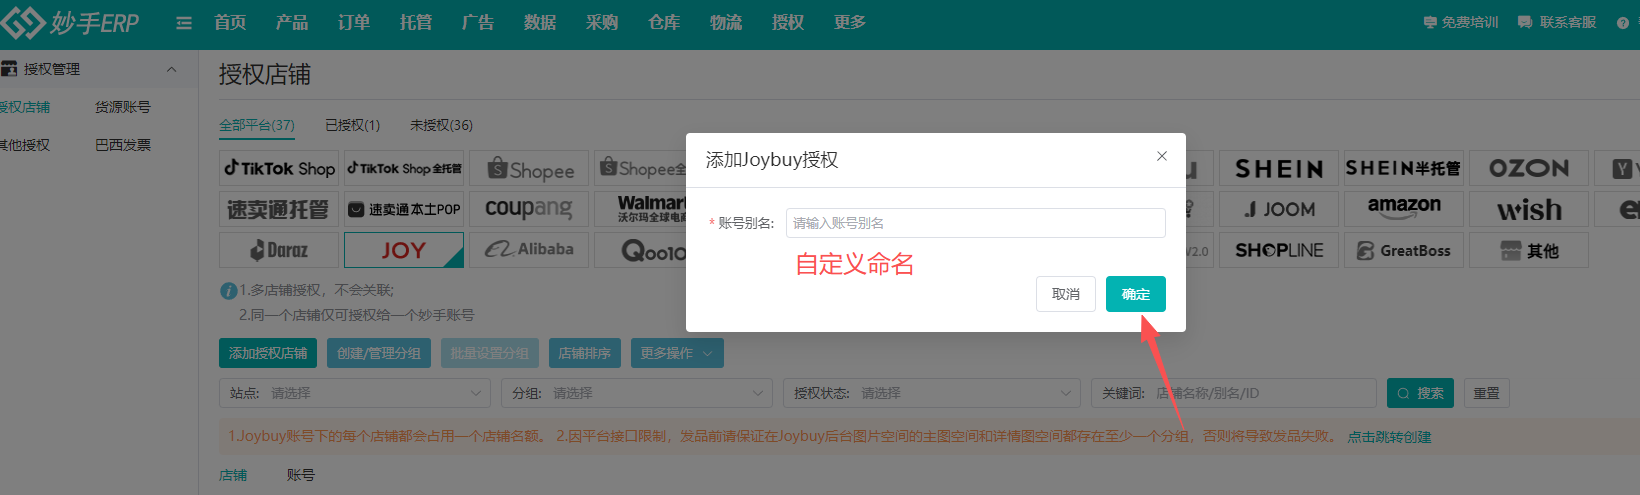Select the Qoo10 platform tile
This screenshot has width=1640, height=495.
[640, 250]
